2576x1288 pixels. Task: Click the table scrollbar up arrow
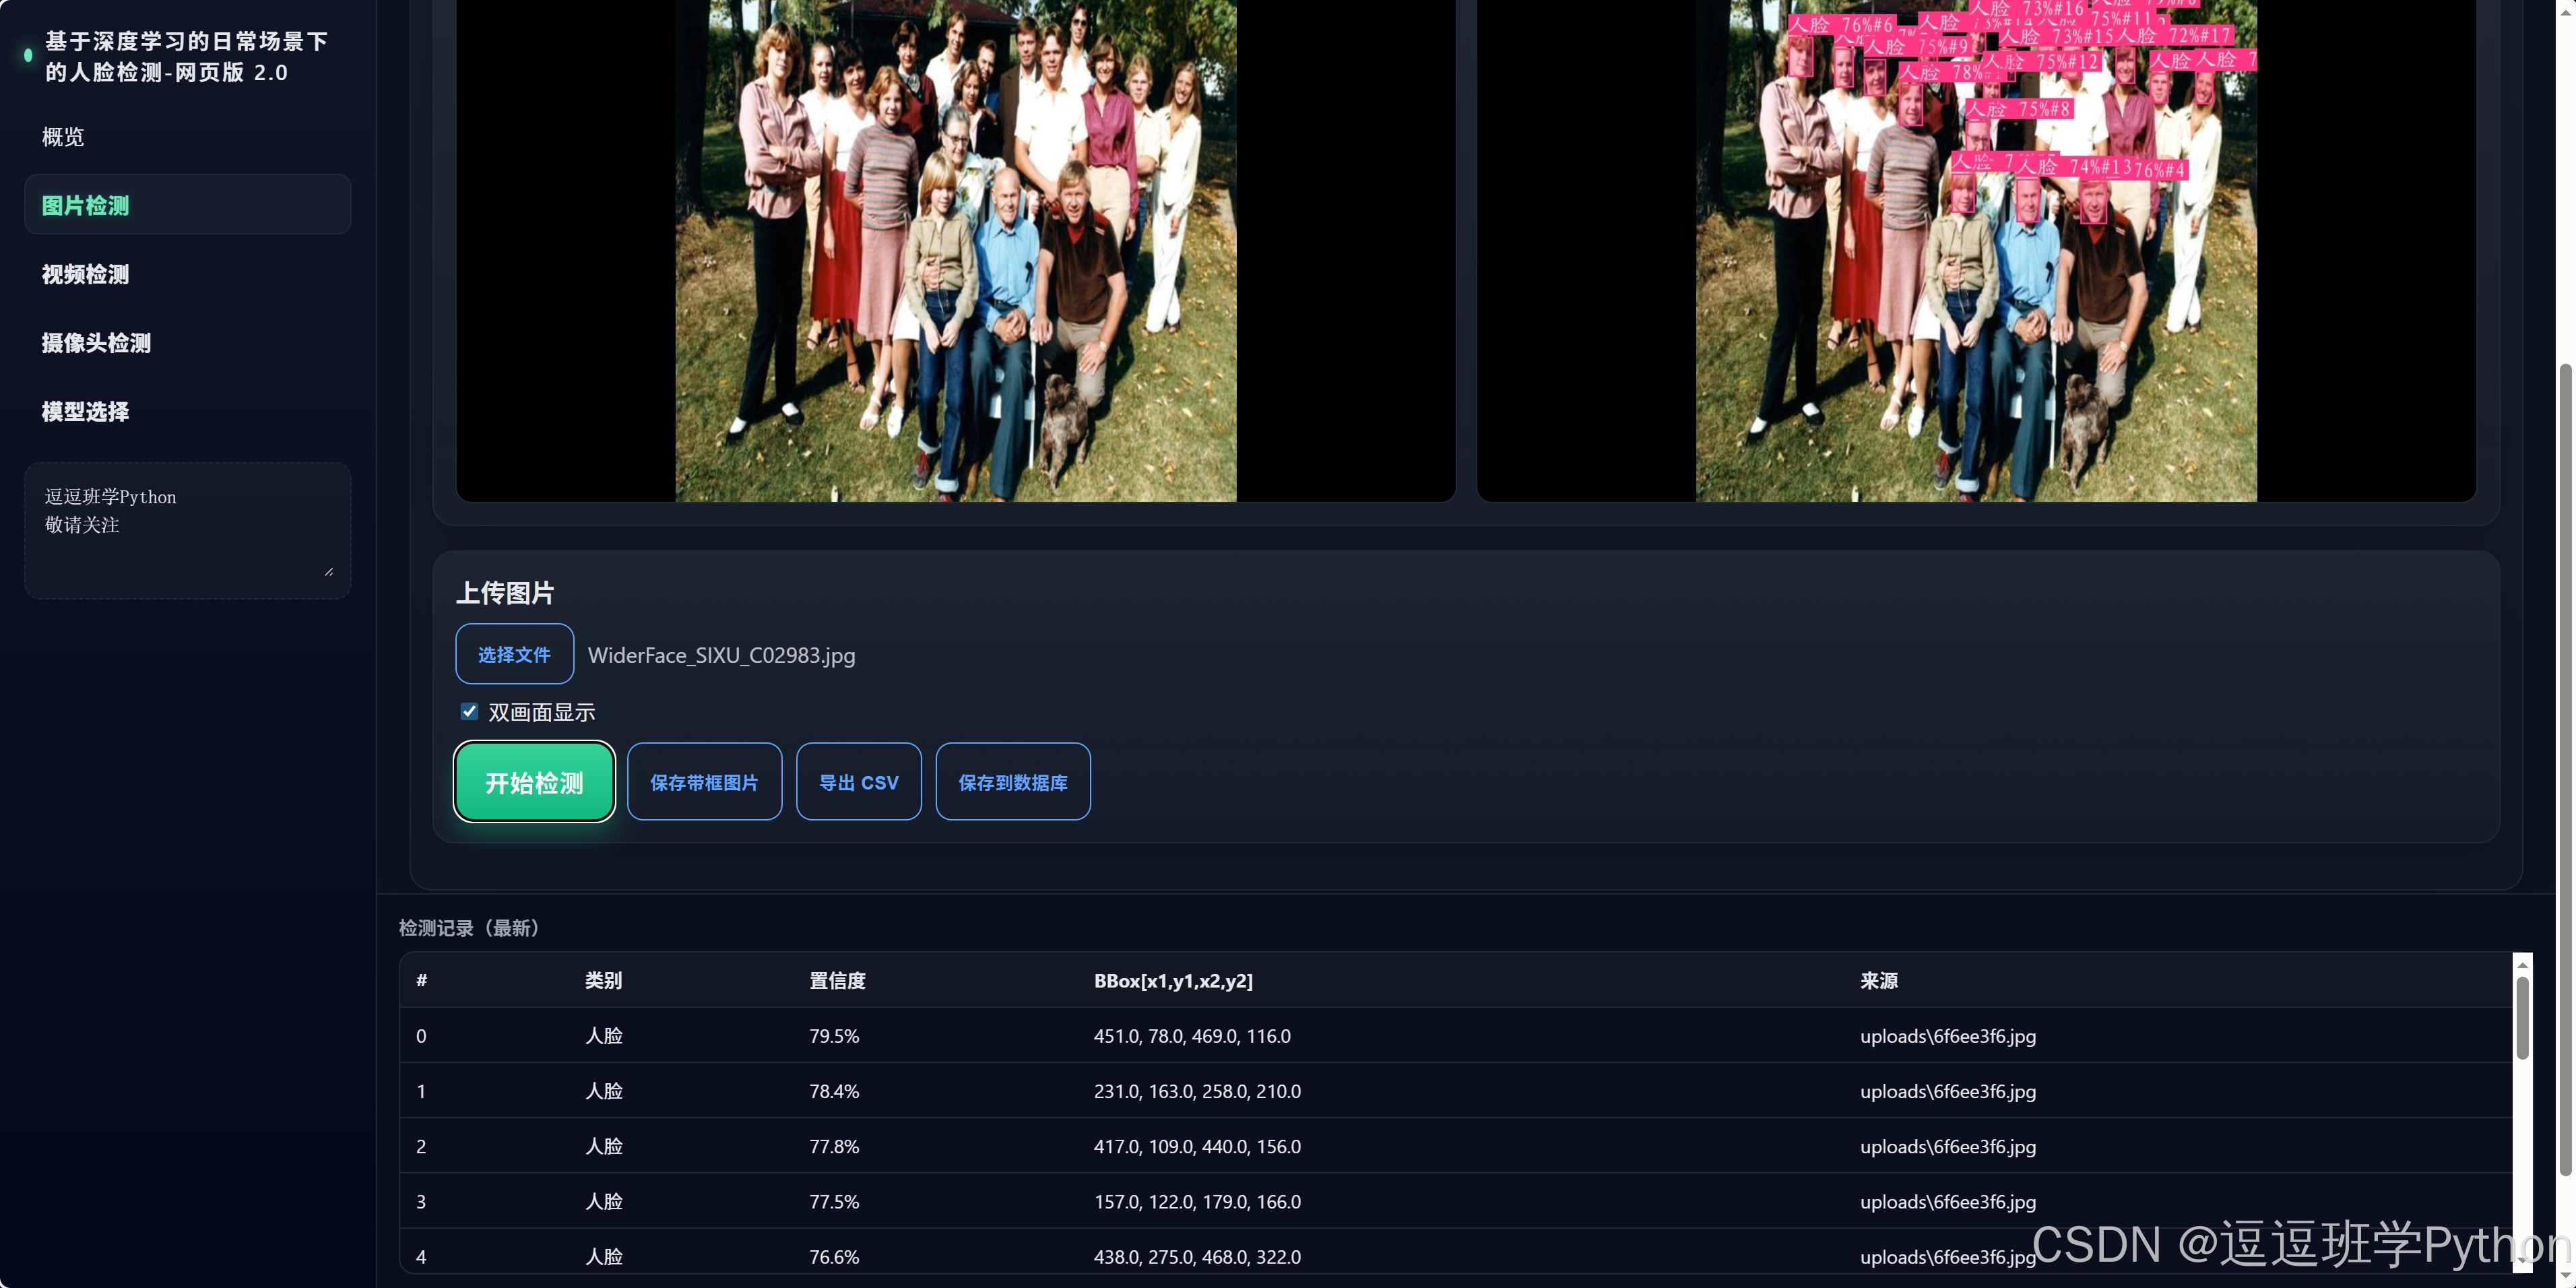click(2523, 965)
